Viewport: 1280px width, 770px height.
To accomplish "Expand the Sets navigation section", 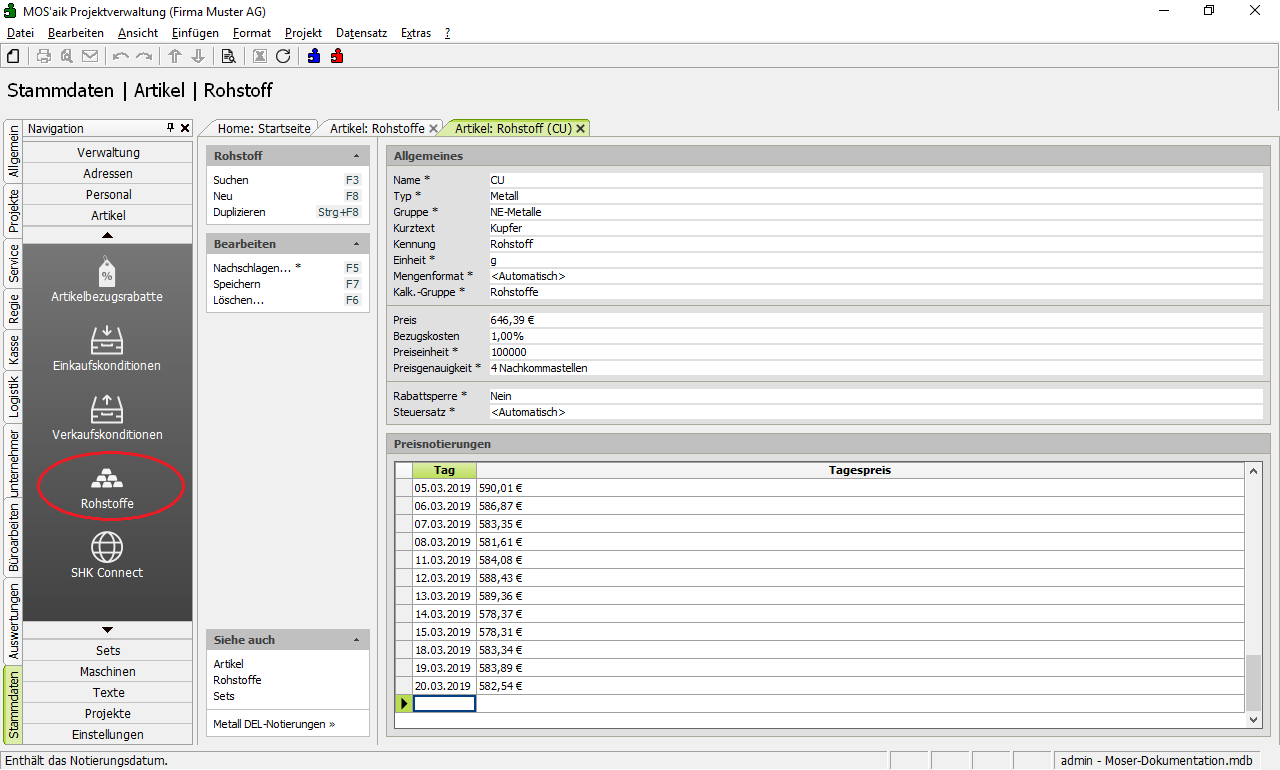I will click(108, 651).
